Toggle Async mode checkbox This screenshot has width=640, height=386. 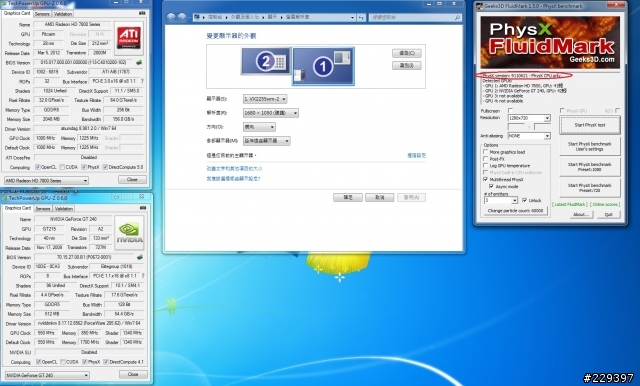[x=491, y=186]
